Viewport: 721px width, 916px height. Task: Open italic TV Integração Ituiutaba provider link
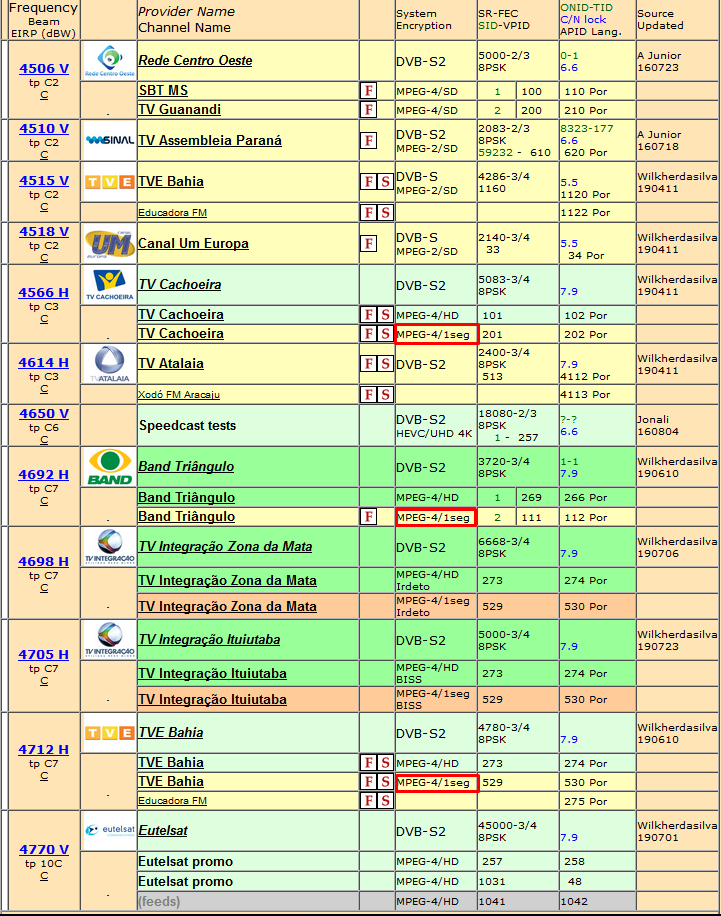(209, 639)
